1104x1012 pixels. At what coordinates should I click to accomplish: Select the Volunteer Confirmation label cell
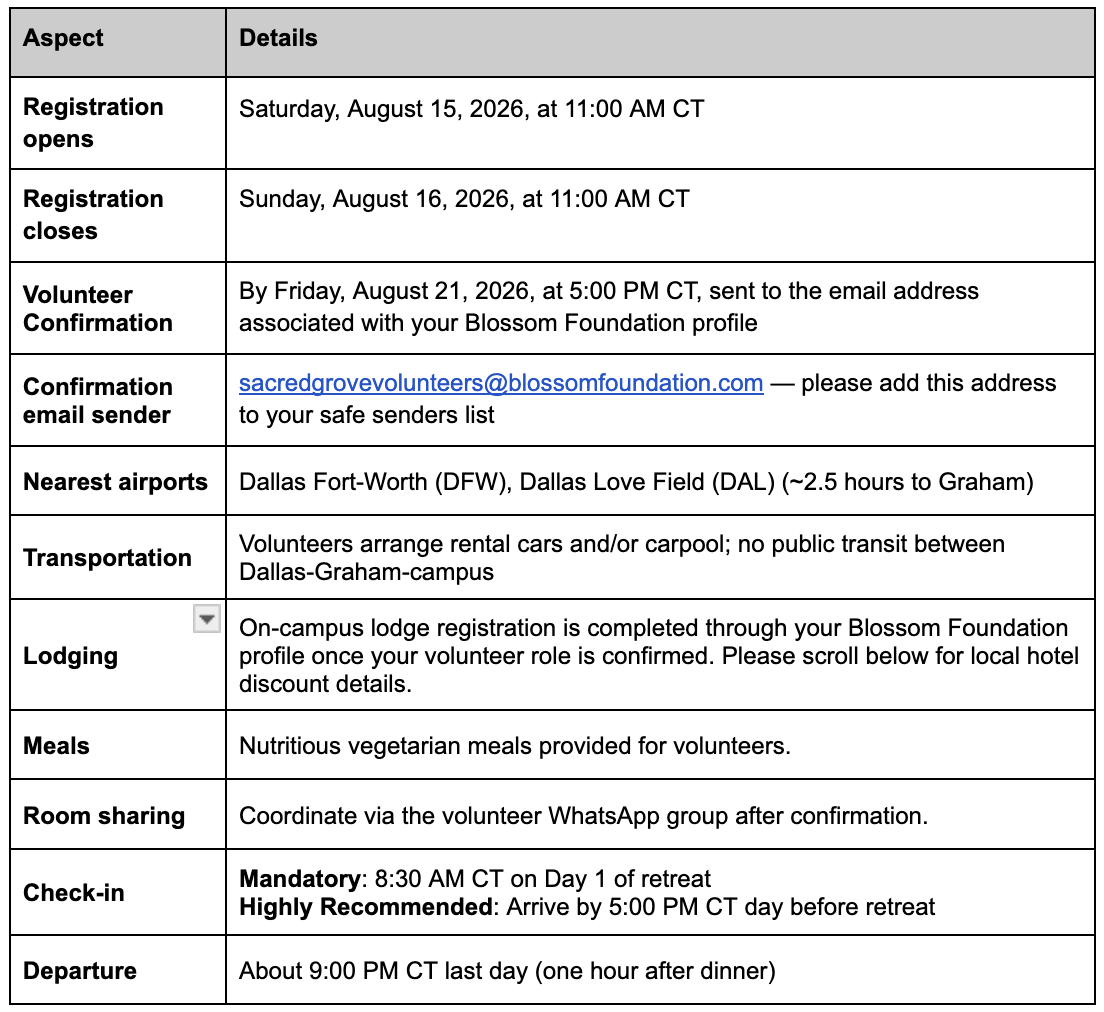click(x=118, y=308)
